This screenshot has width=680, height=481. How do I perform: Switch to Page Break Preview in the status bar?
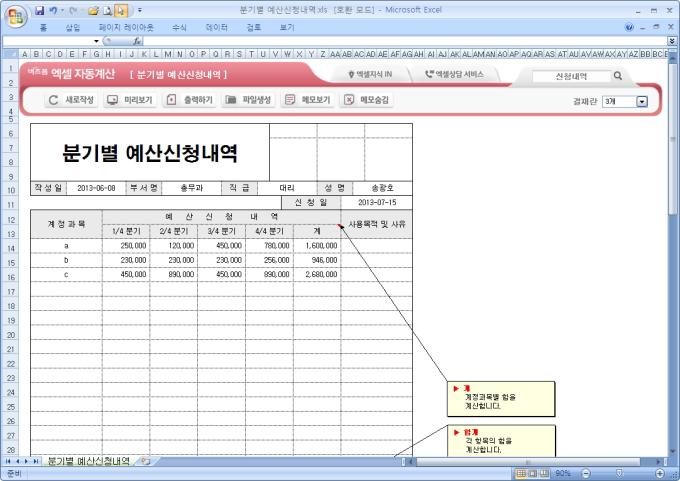544,473
